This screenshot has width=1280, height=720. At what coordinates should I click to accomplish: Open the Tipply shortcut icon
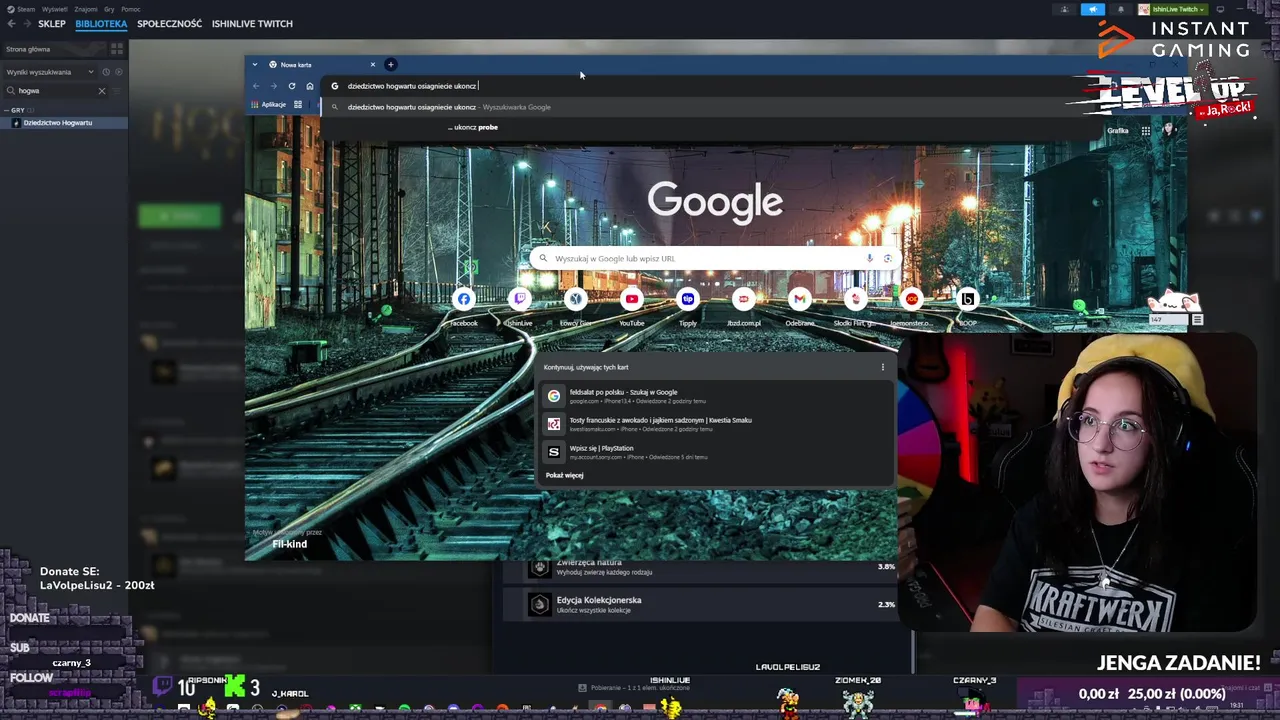tap(688, 299)
